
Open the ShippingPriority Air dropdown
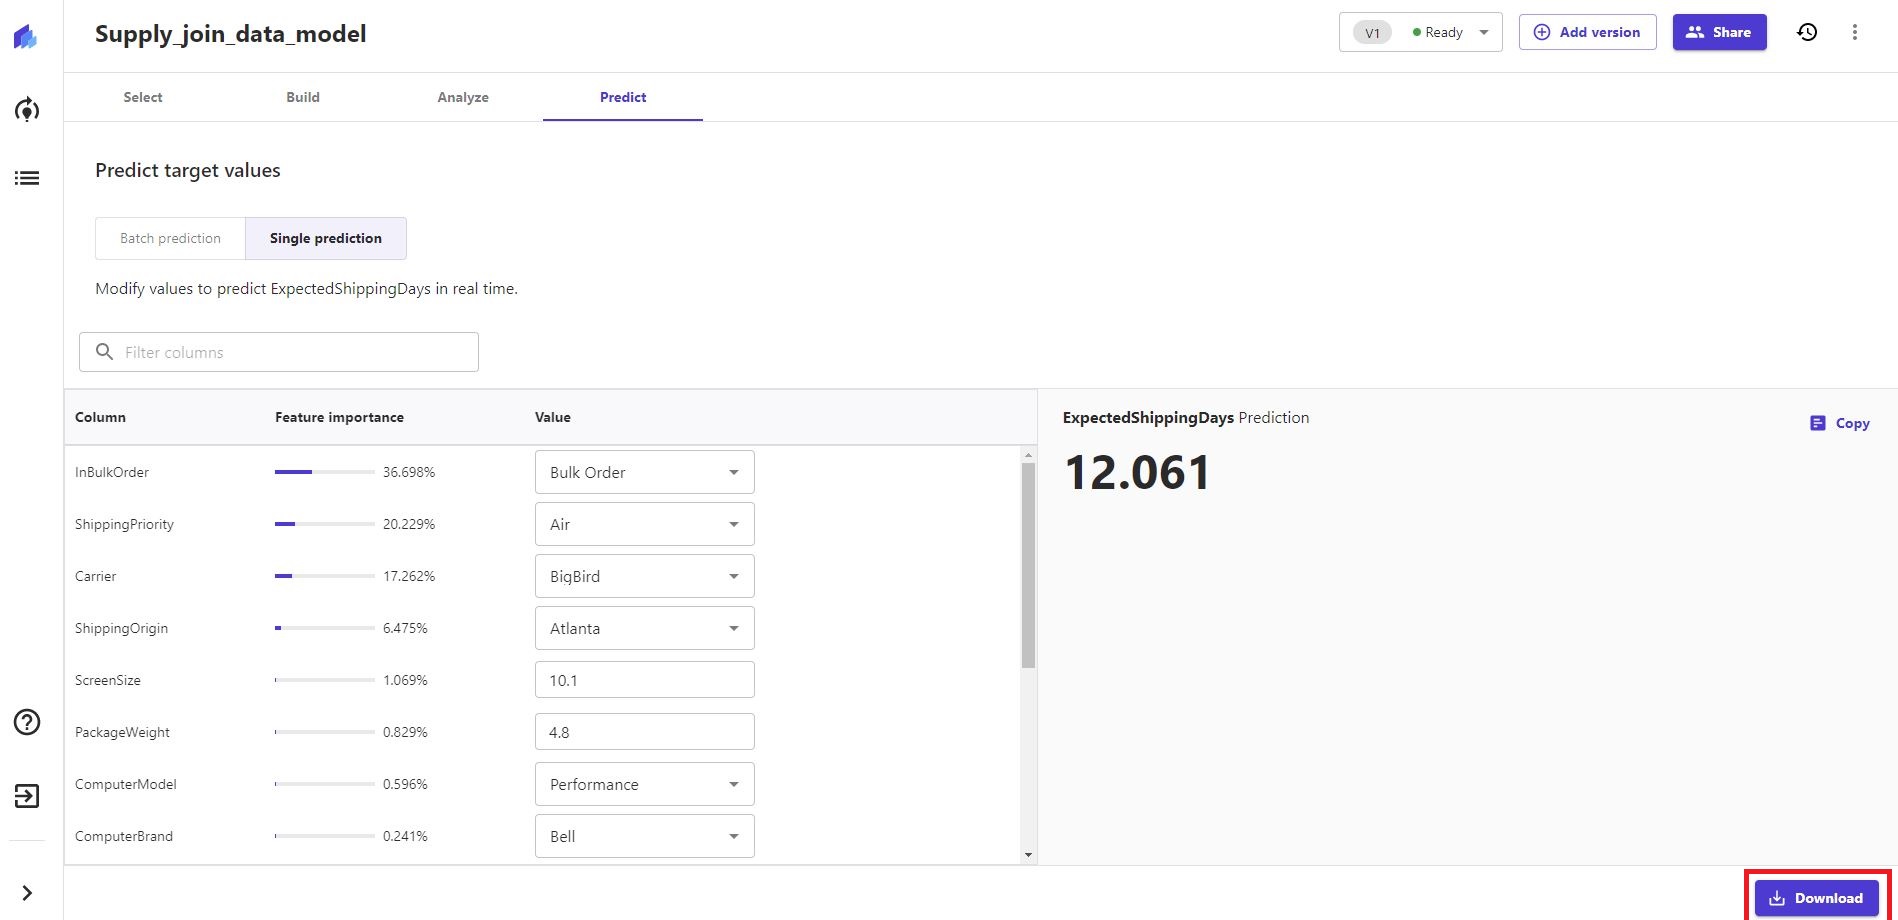(645, 524)
